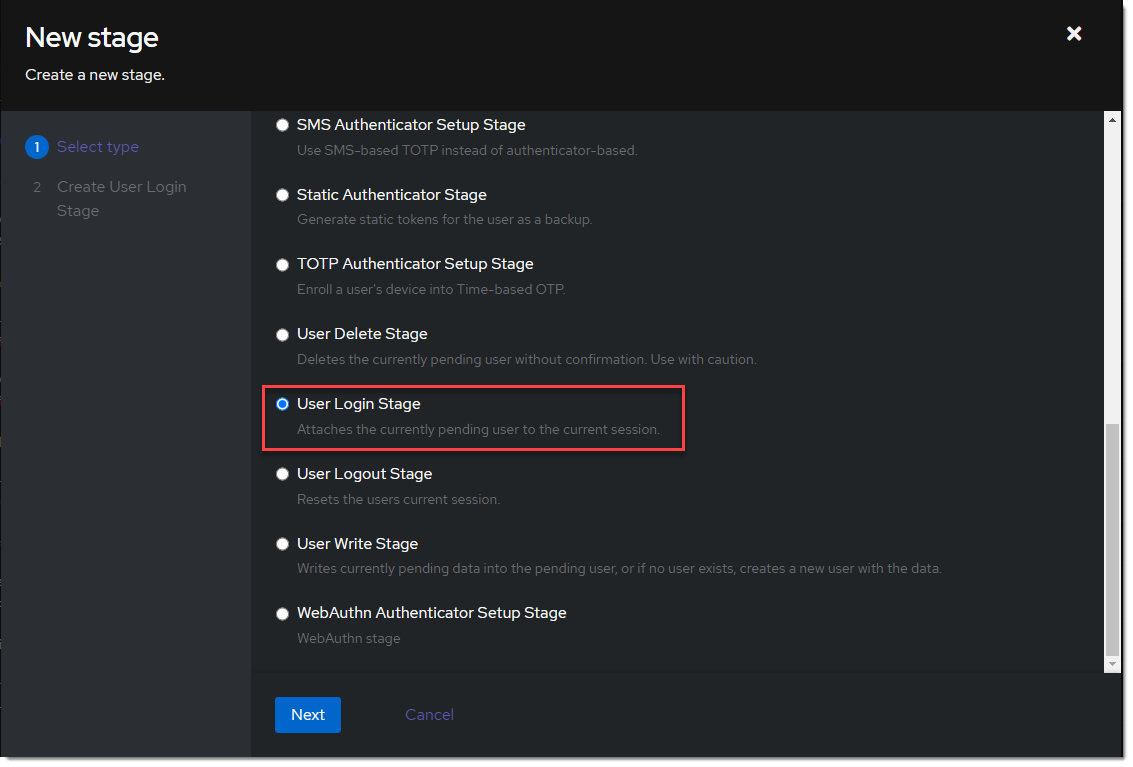The height and width of the screenshot is (767, 1133).
Task: Go to the Select type wizard step
Action: coord(98,147)
